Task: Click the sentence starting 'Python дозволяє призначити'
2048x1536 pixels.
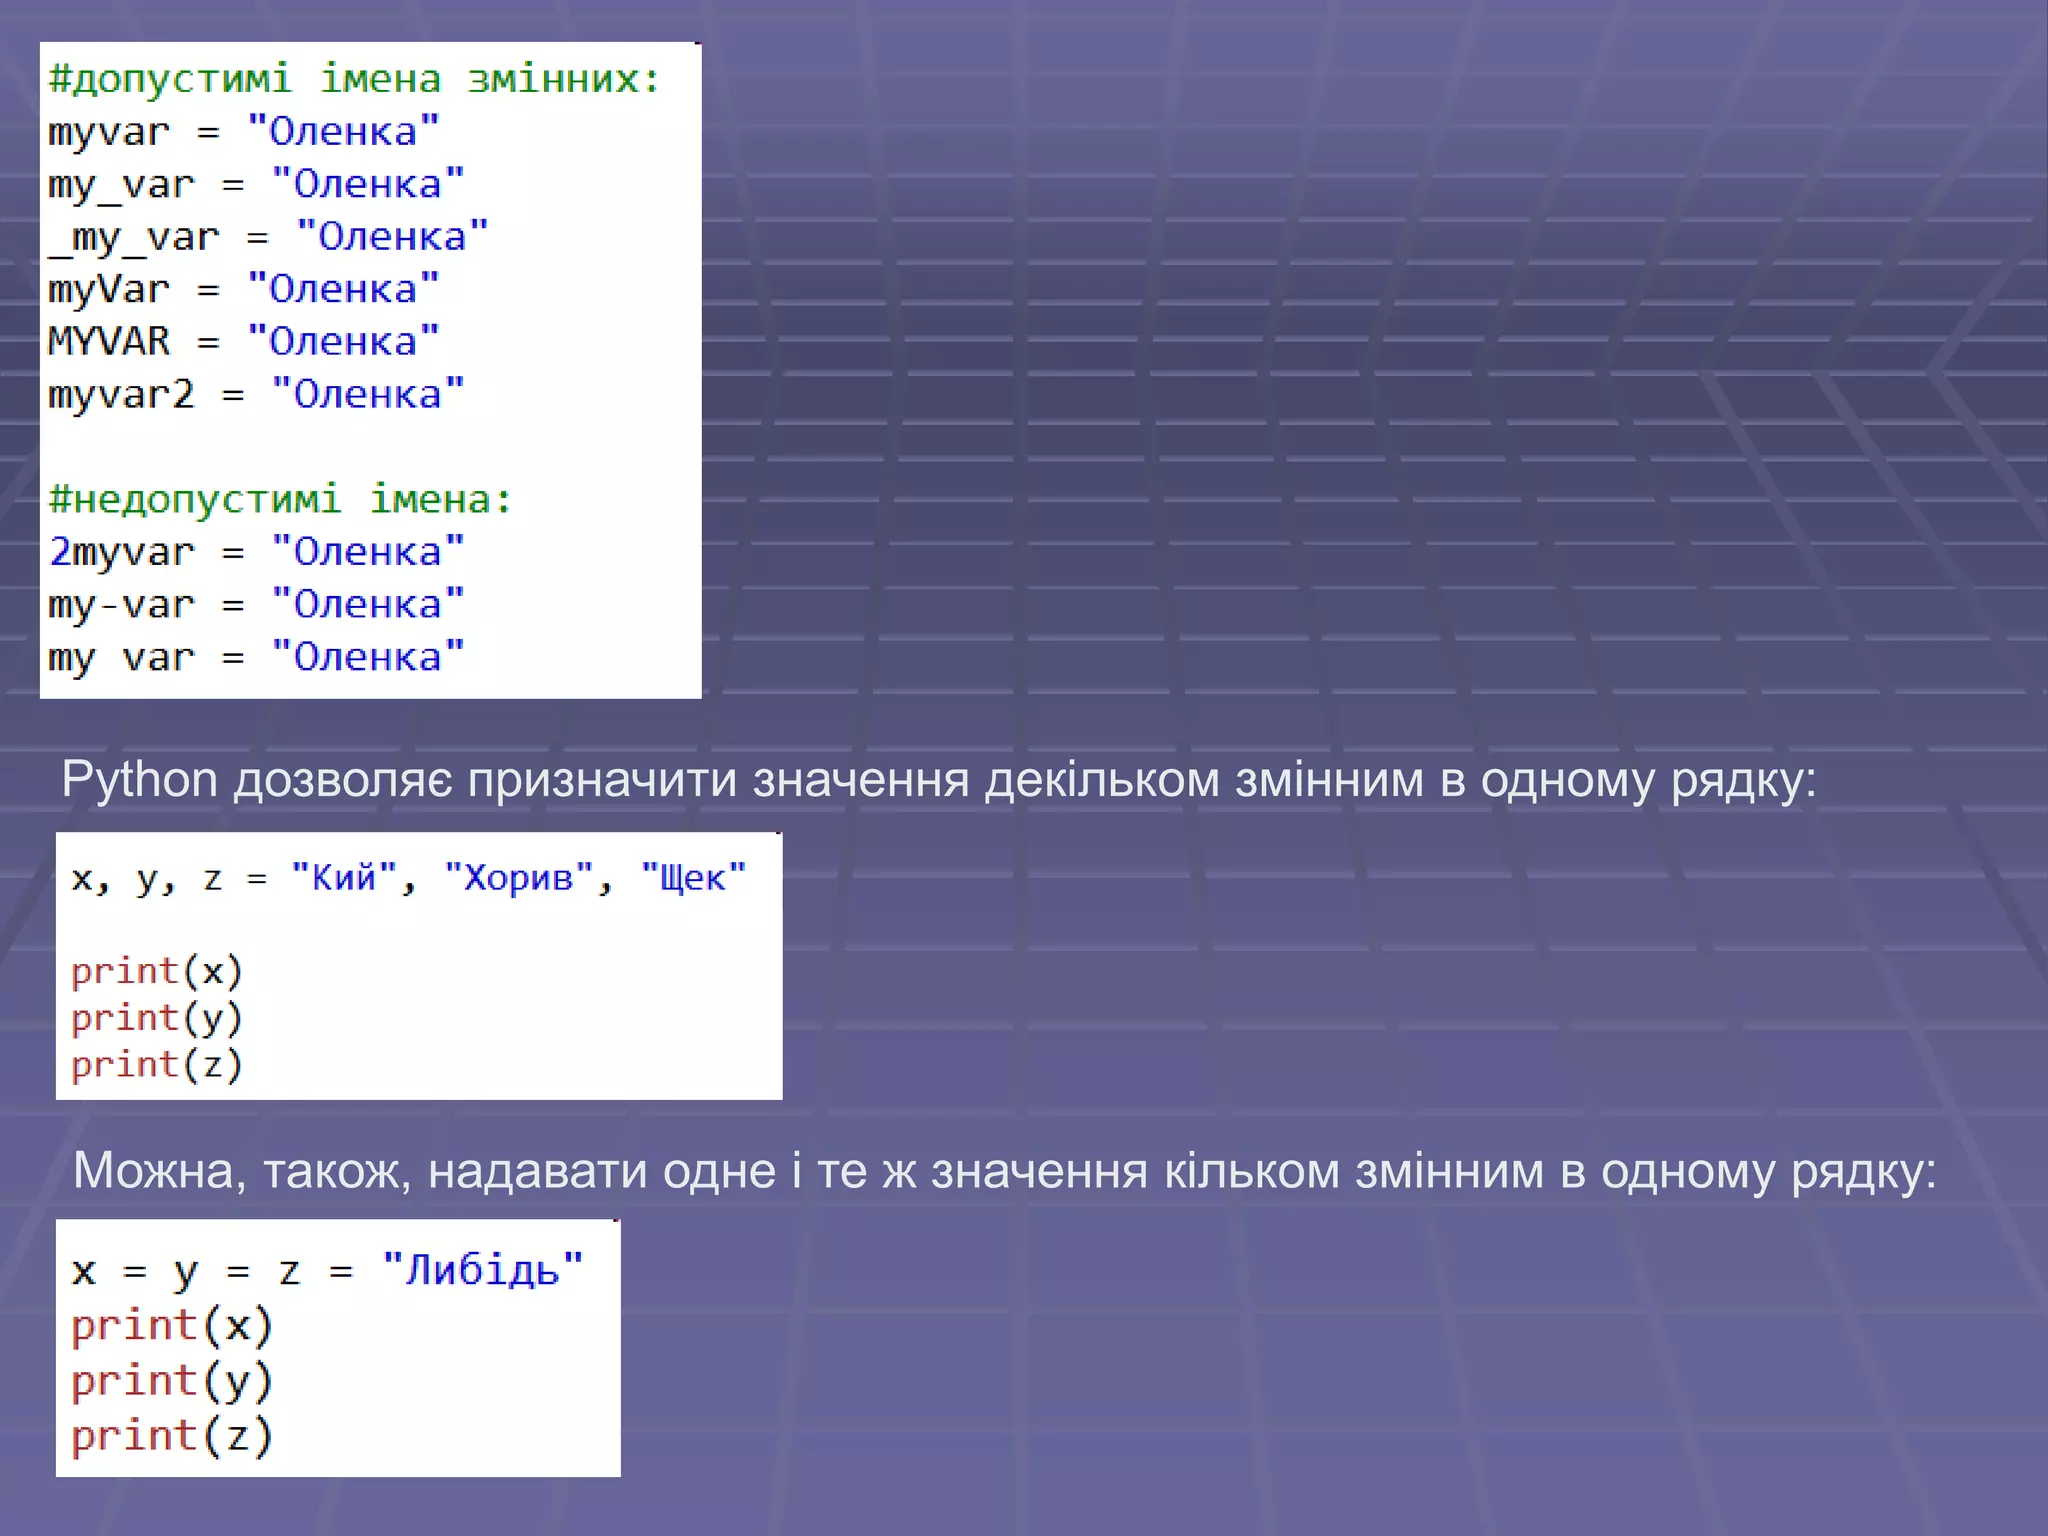Action: (x=938, y=781)
